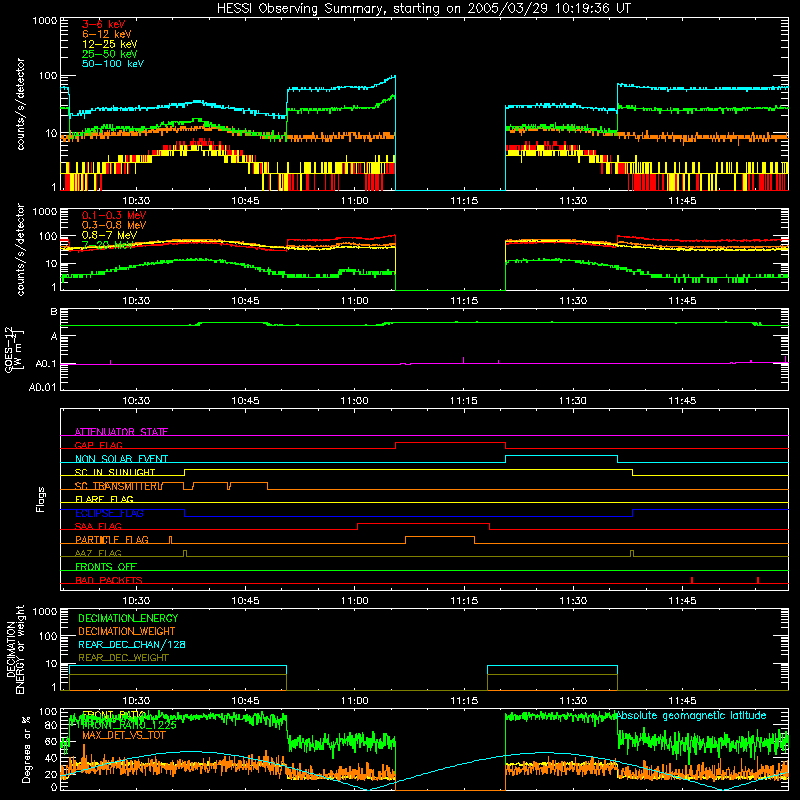Click the A0.1 level label on GOES axis
800x800 pixels.
(x=46, y=364)
